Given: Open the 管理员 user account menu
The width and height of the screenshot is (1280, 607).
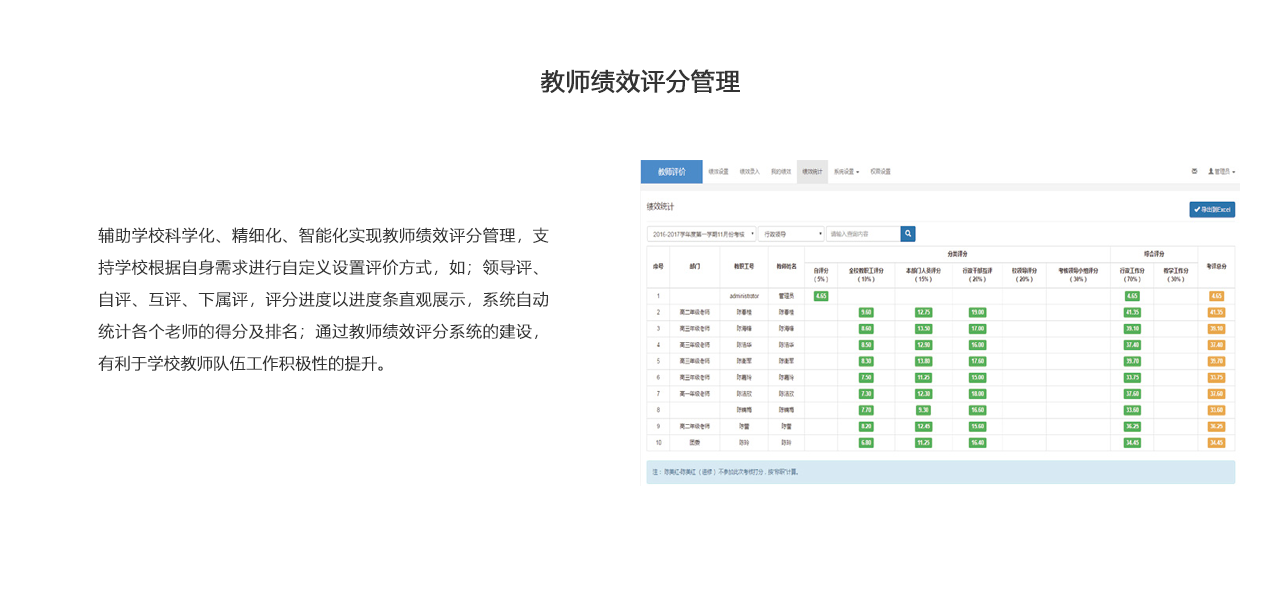Looking at the screenshot, I should tap(1222, 172).
